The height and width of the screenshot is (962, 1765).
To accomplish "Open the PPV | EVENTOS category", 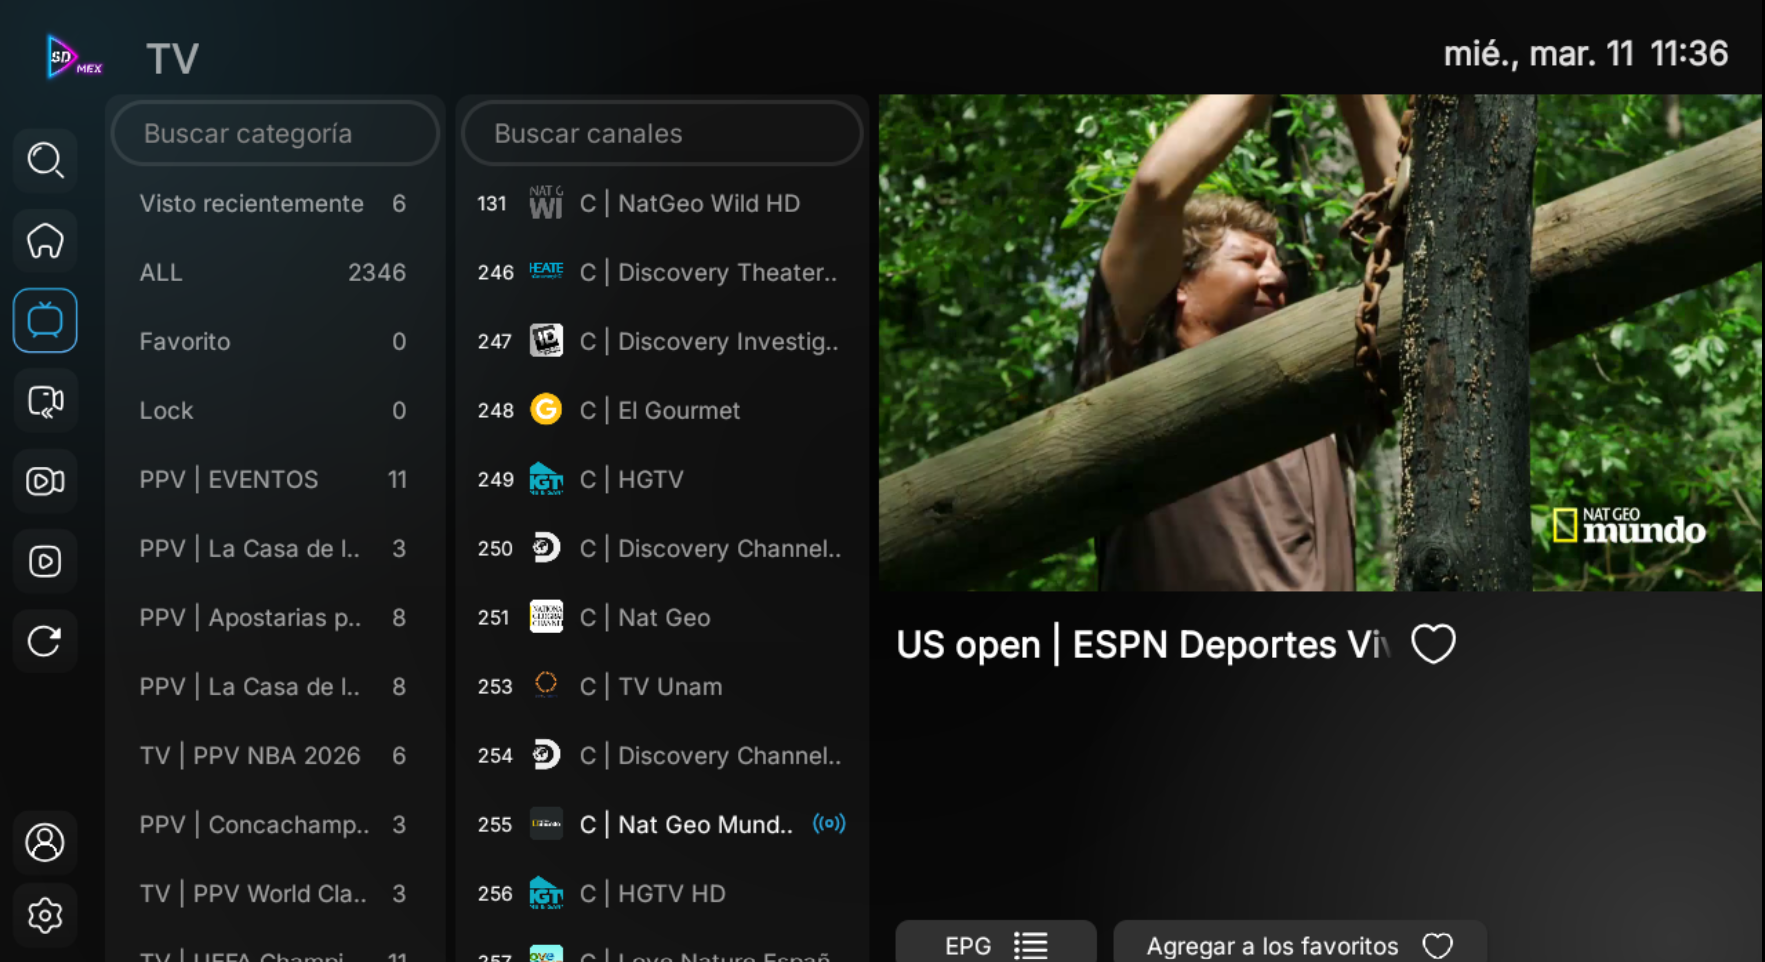I will [x=272, y=479].
